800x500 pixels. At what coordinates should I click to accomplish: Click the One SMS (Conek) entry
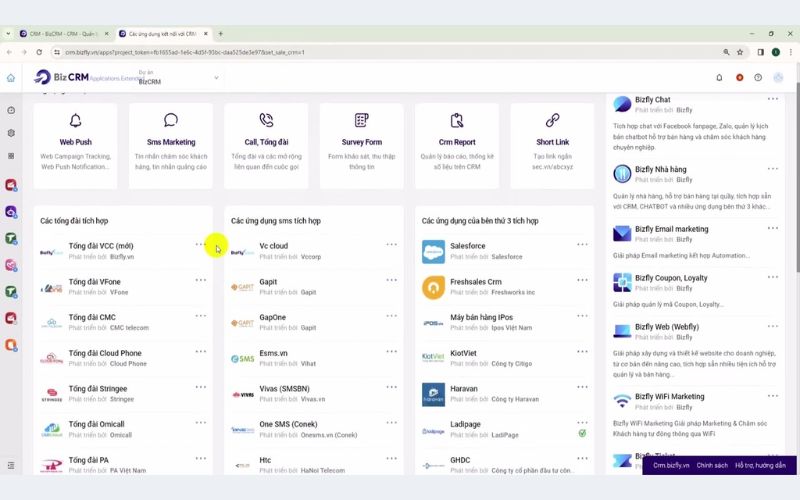click(x=313, y=430)
